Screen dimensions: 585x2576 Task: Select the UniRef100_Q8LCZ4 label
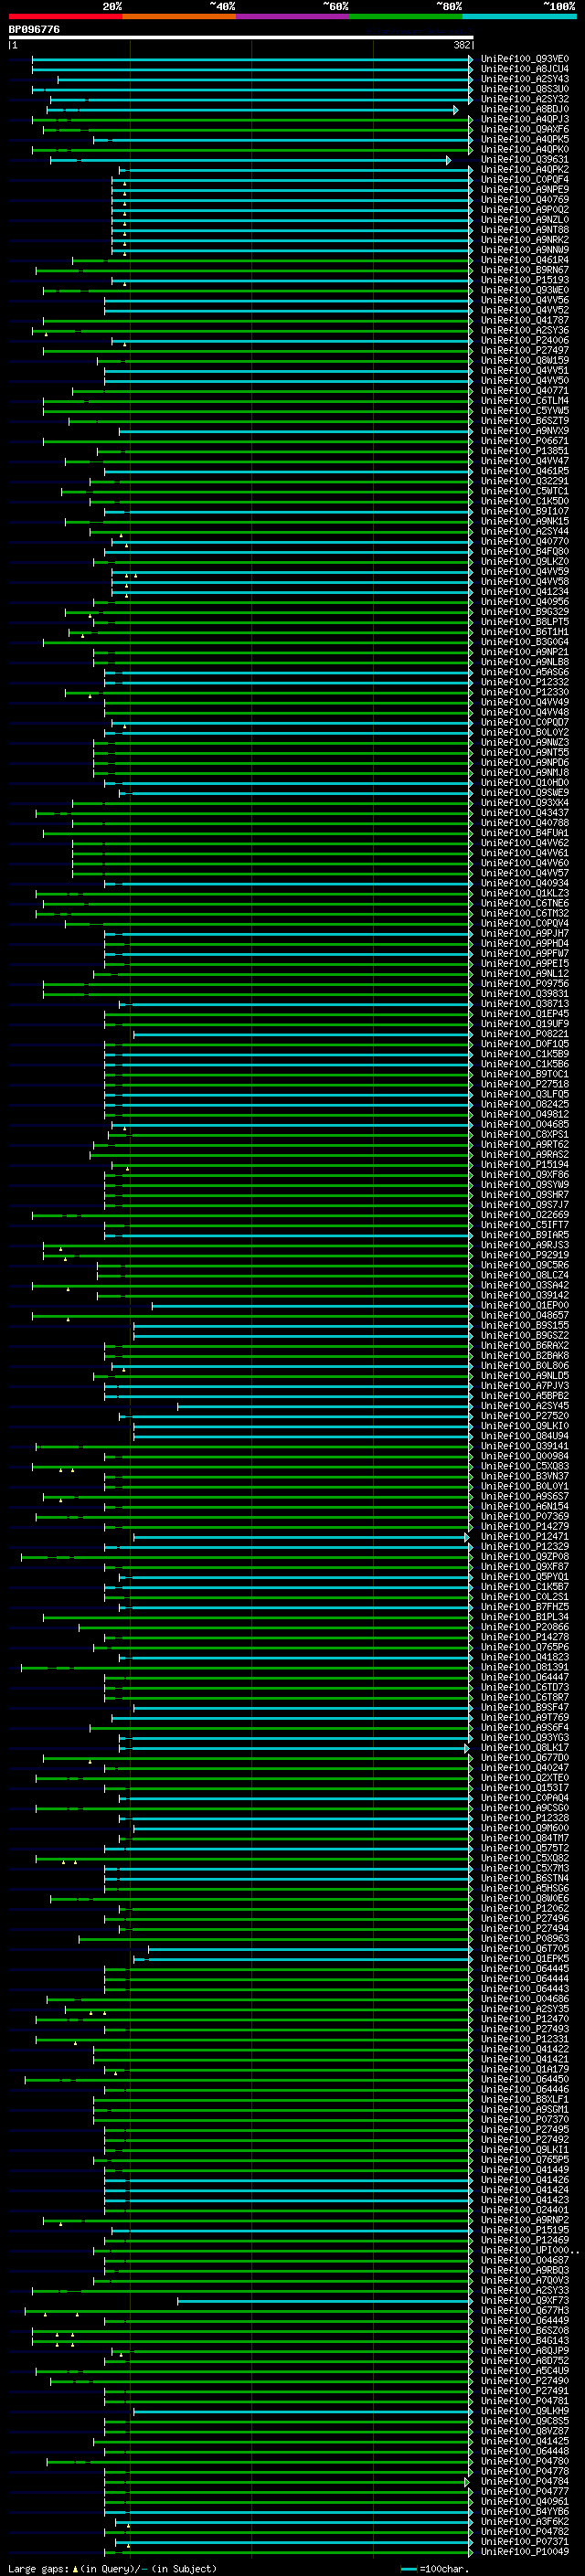525,1275
